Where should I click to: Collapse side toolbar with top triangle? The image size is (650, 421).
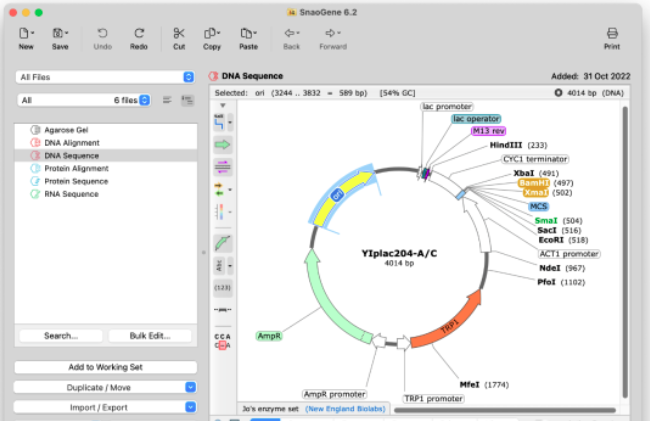(223, 105)
